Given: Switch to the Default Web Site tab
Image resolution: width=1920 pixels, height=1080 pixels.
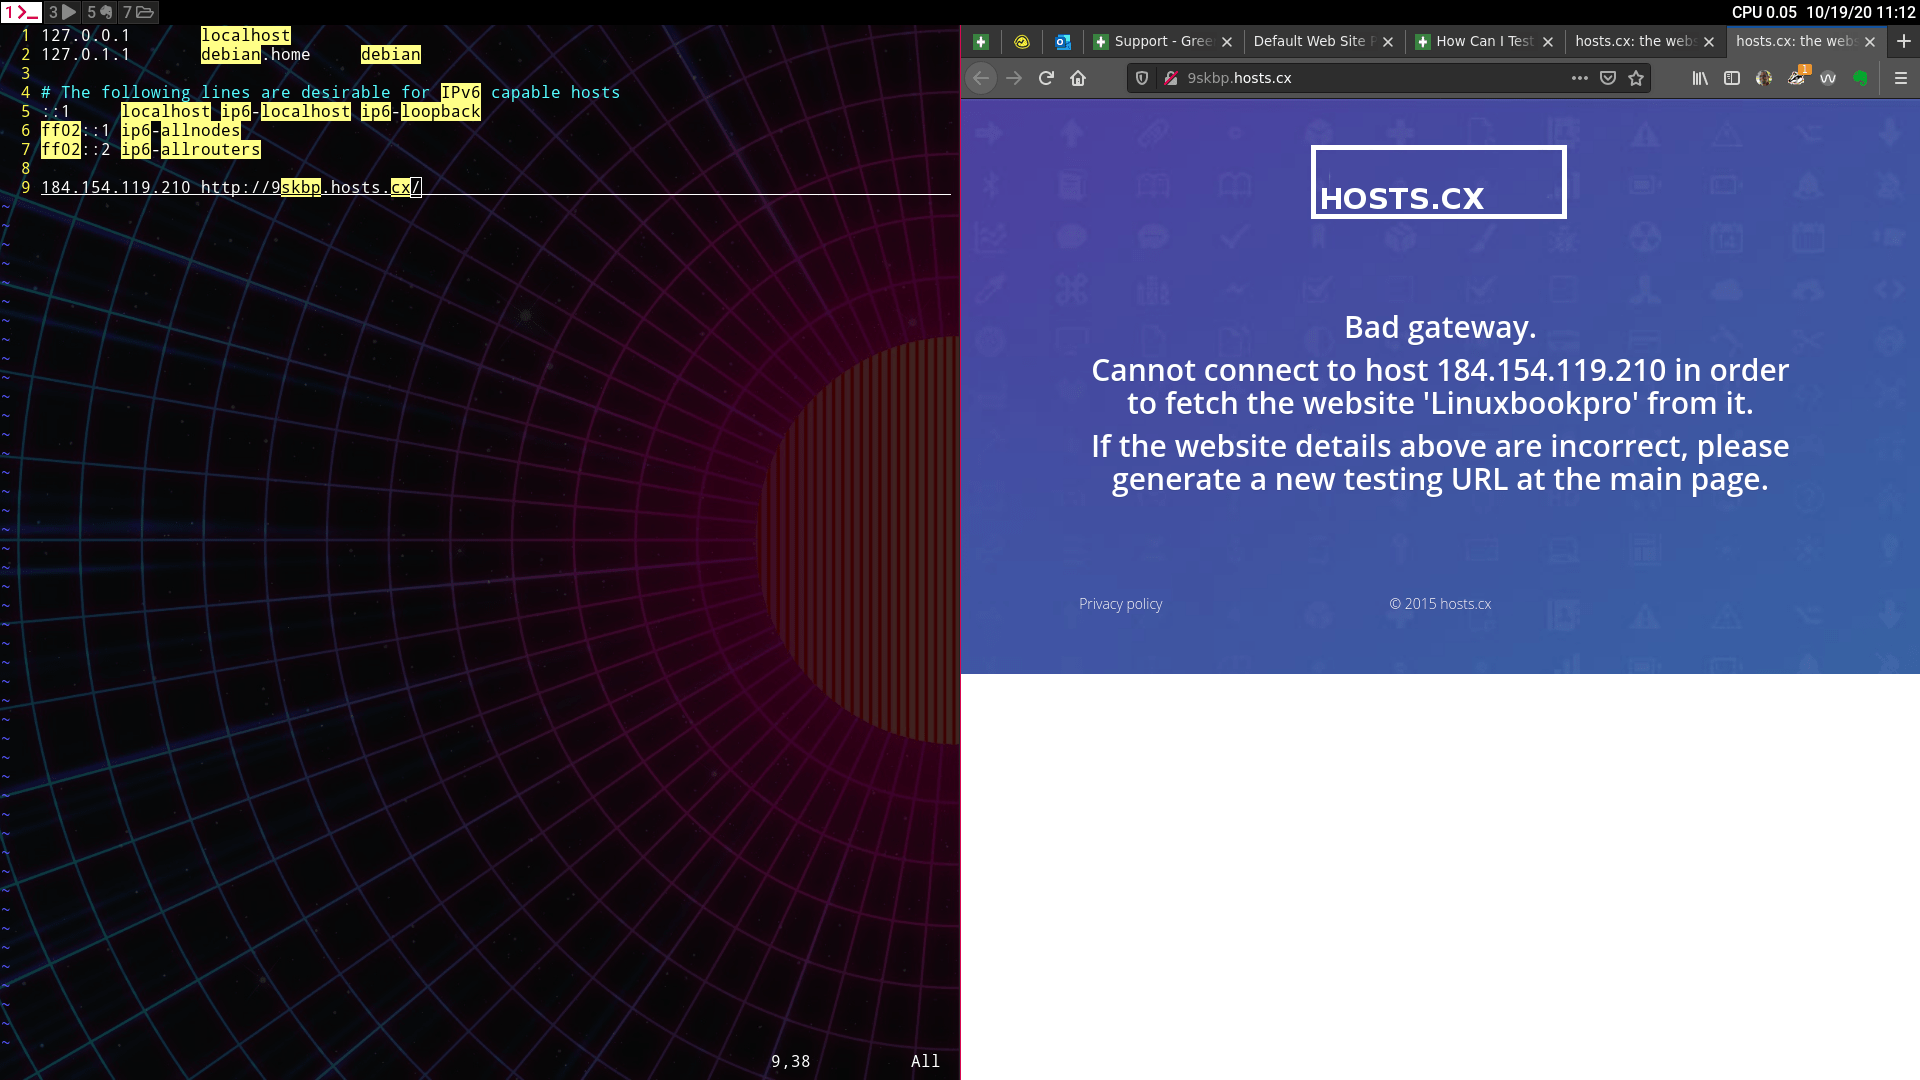Looking at the screenshot, I should coord(1310,41).
